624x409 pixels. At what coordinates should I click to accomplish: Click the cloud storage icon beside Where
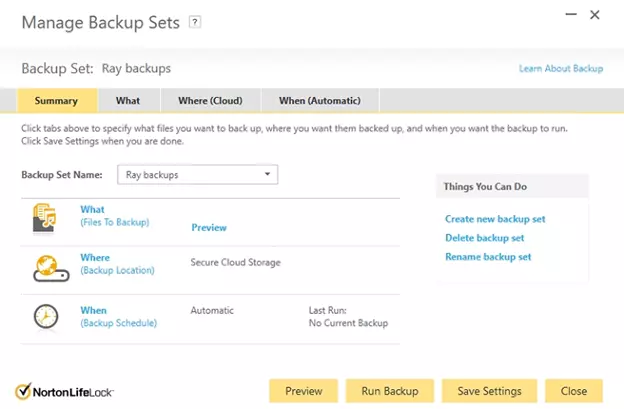pyautogui.click(x=44, y=268)
